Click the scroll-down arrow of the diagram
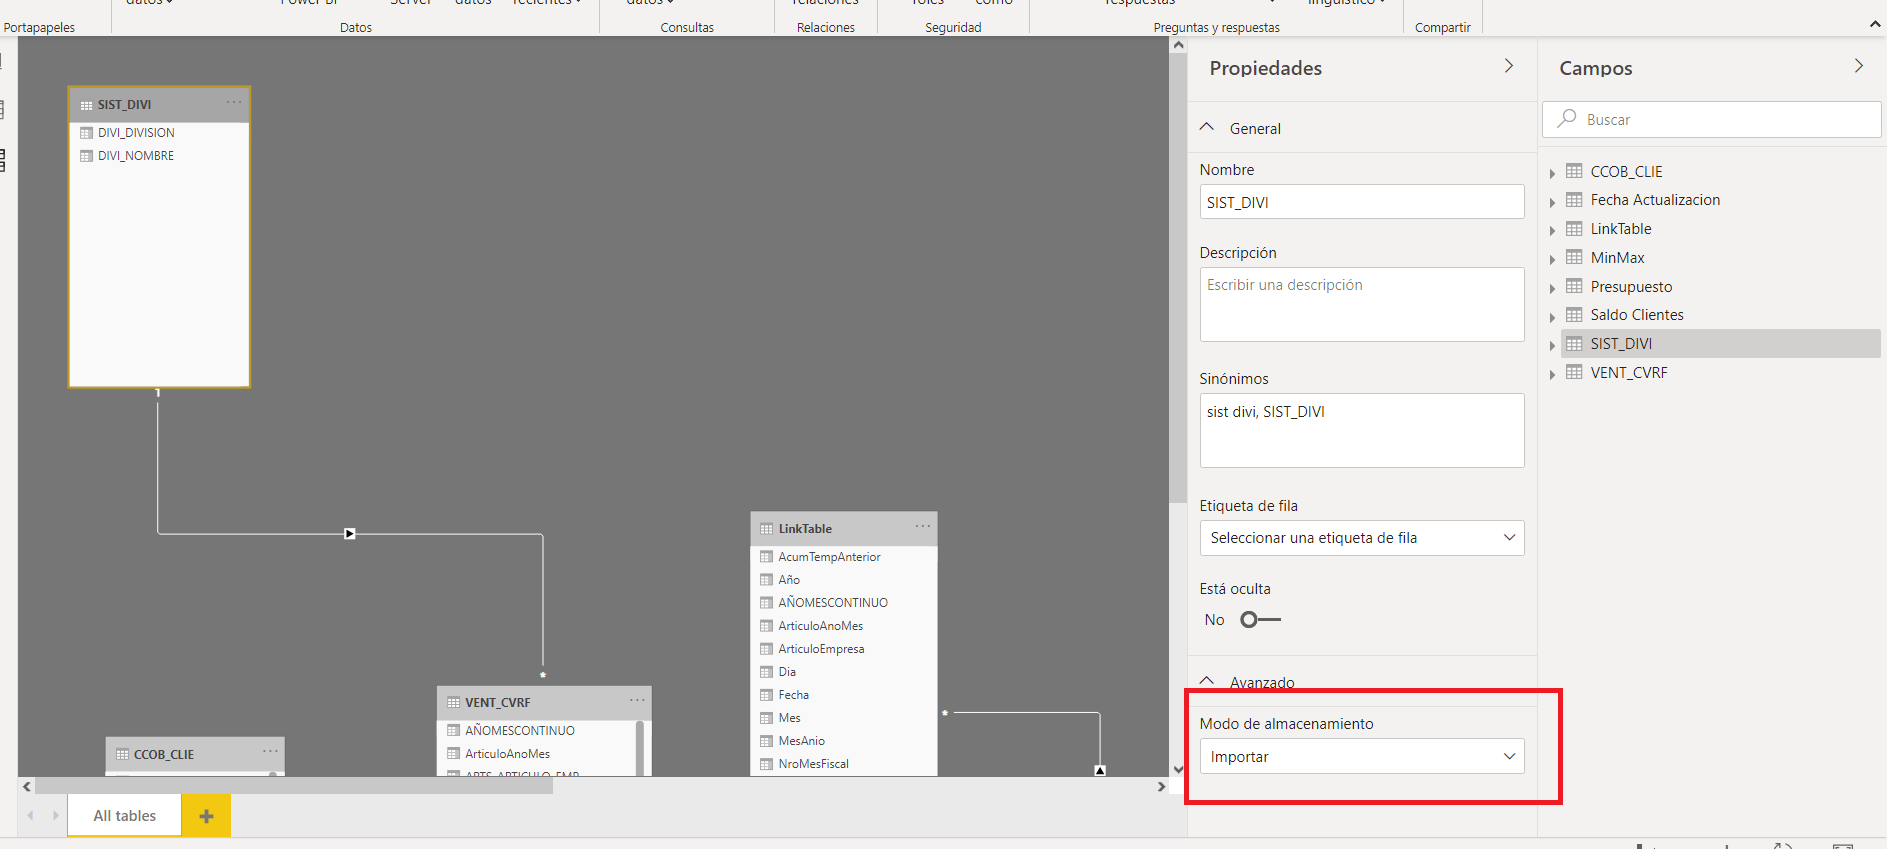The height and width of the screenshot is (849, 1887). 1178,769
